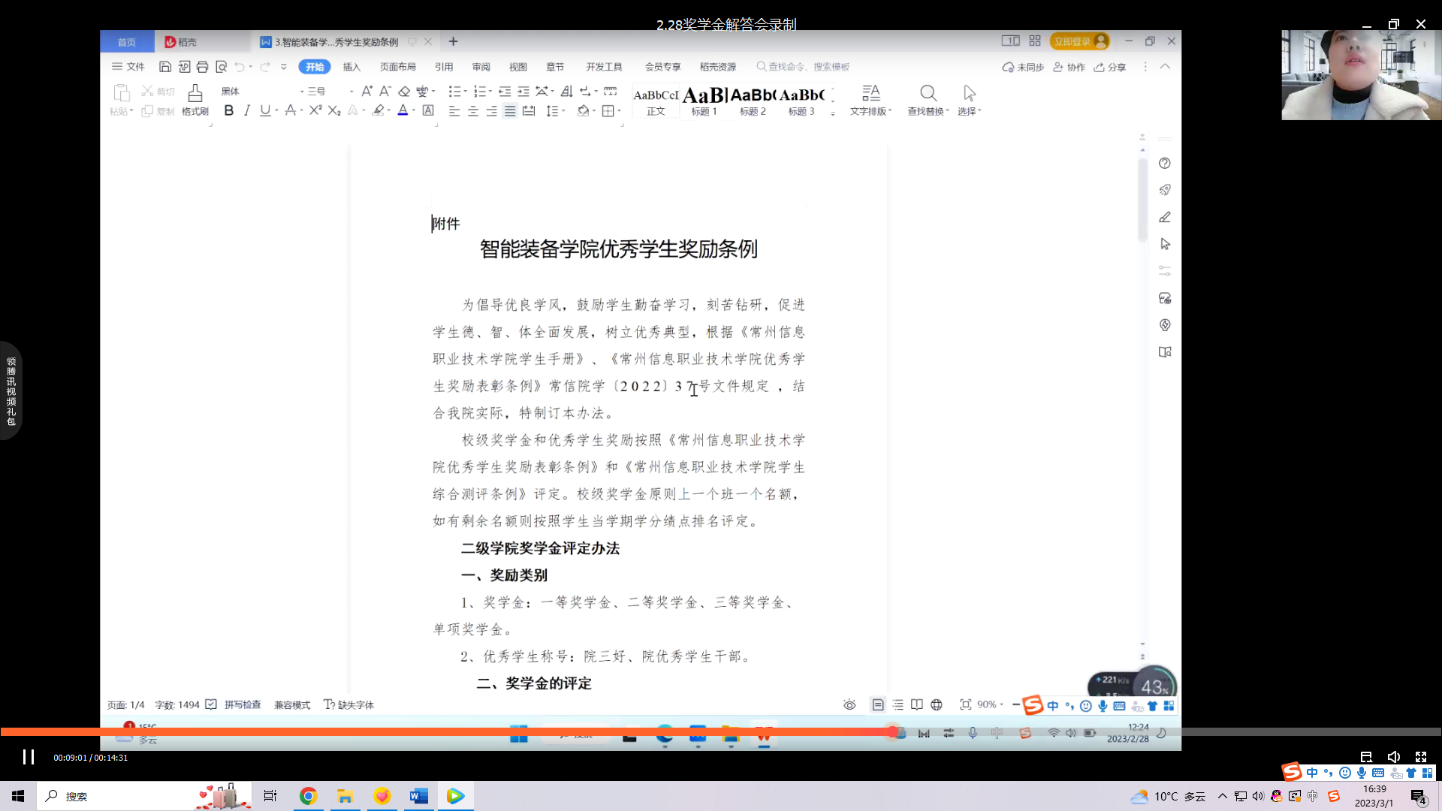Click the Find and Replace (查找替换) magnifier
The width and height of the screenshot is (1442, 811).
tap(928, 94)
